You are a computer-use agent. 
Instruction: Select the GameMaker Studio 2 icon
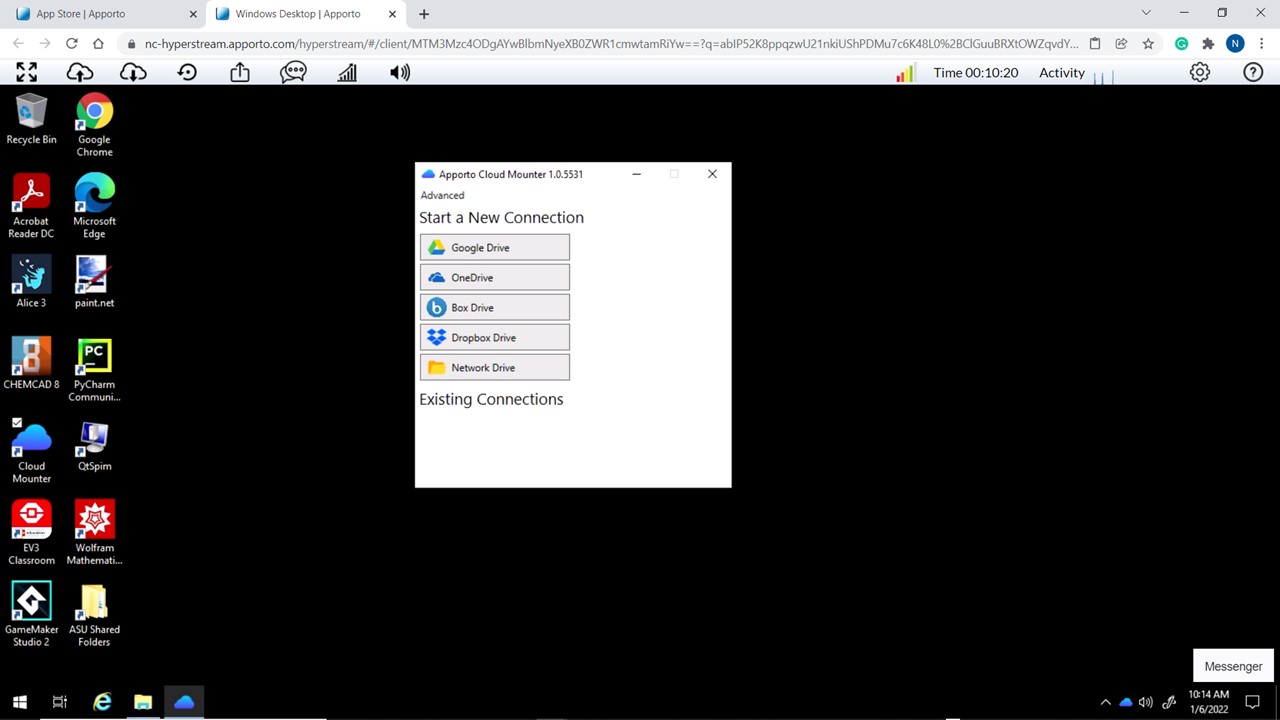click(x=31, y=614)
